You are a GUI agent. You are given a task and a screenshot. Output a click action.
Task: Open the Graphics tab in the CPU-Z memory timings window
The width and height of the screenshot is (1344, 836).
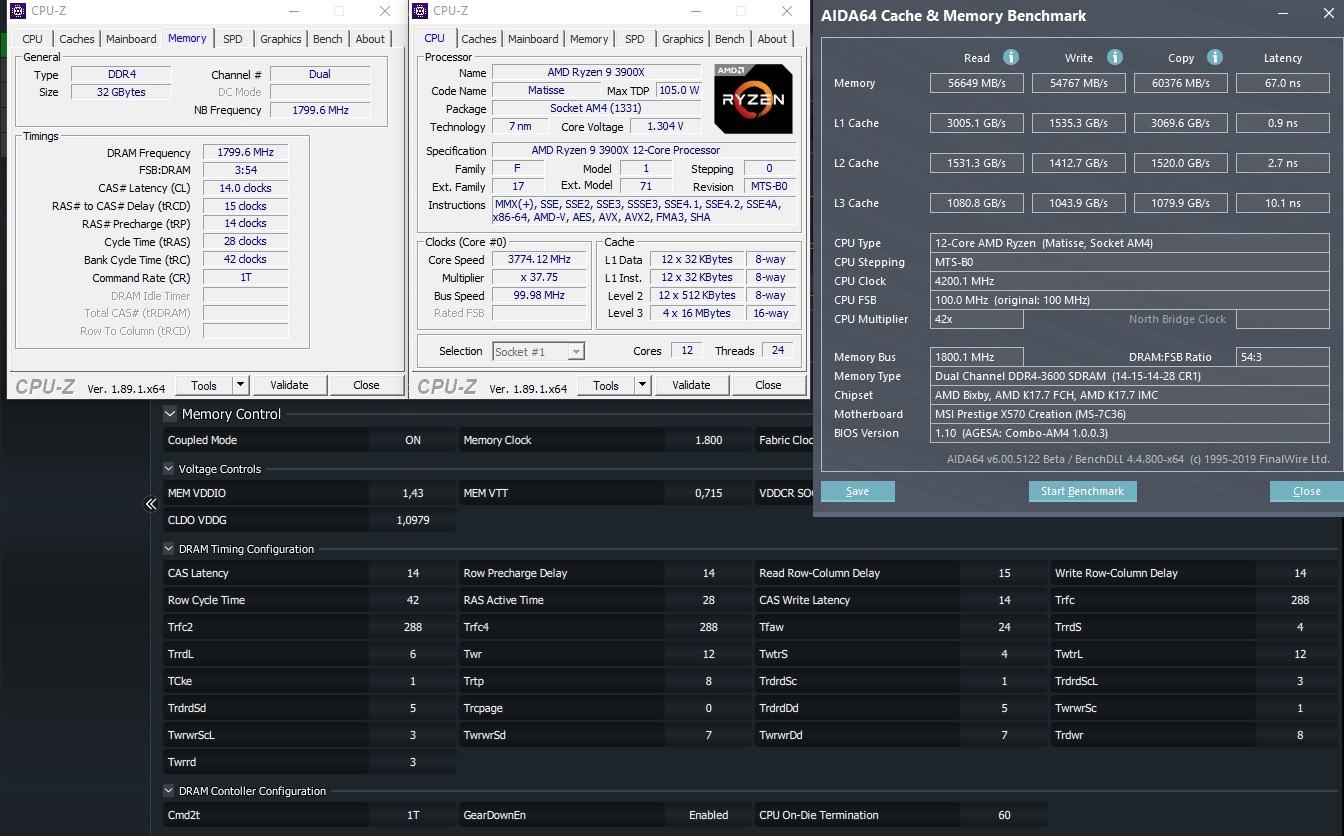tap(280, 39)
